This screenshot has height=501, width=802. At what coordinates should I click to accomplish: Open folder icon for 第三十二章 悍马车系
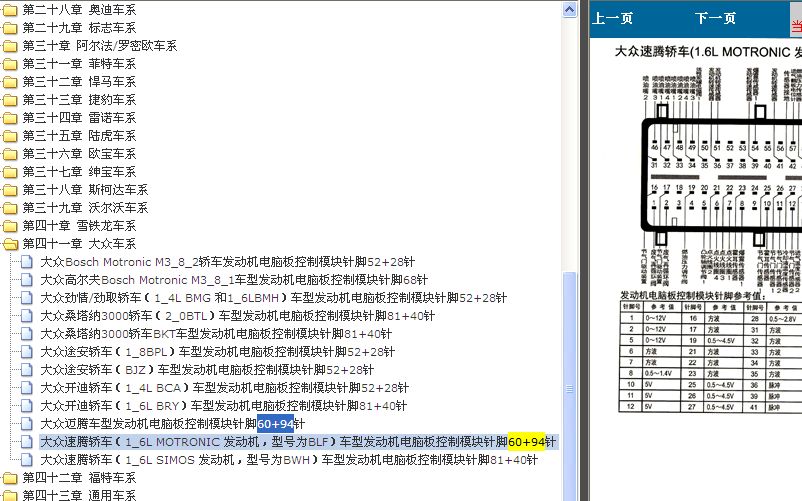(x=10, y=82)
